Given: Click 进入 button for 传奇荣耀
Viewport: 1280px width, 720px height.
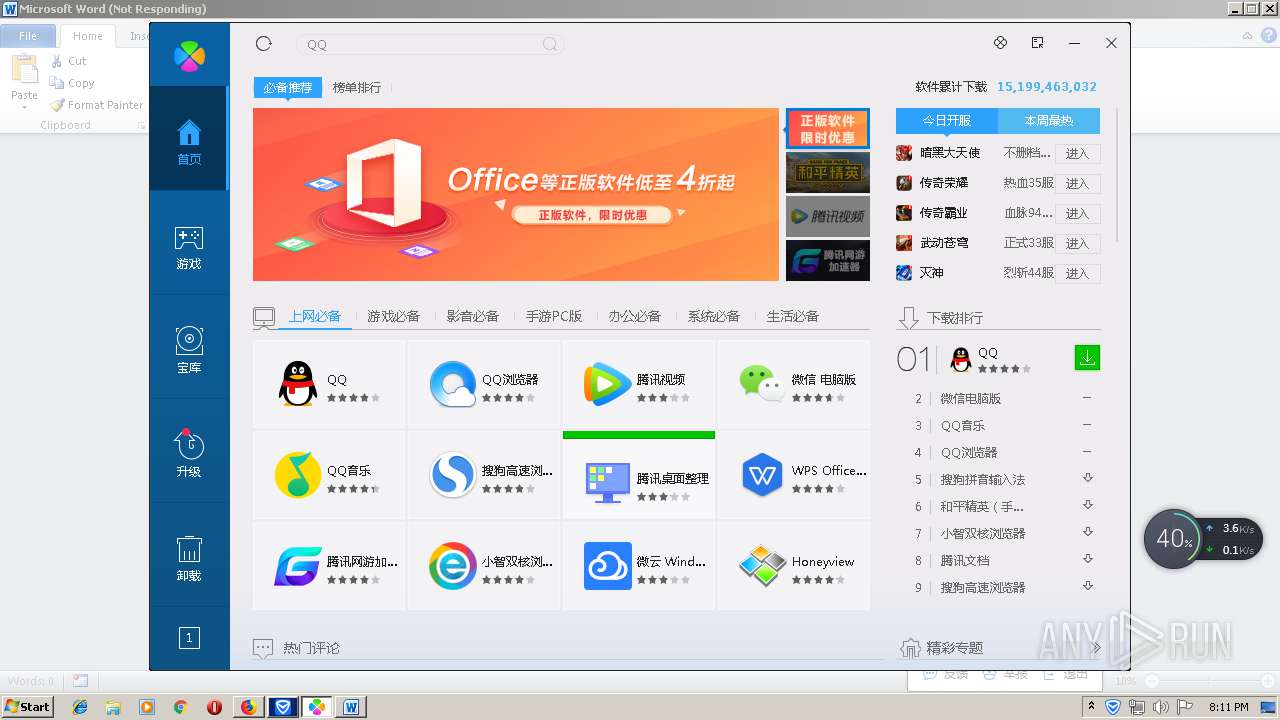Looking at the screenshot, I should pyautogui.click(x=1077, y=183).
